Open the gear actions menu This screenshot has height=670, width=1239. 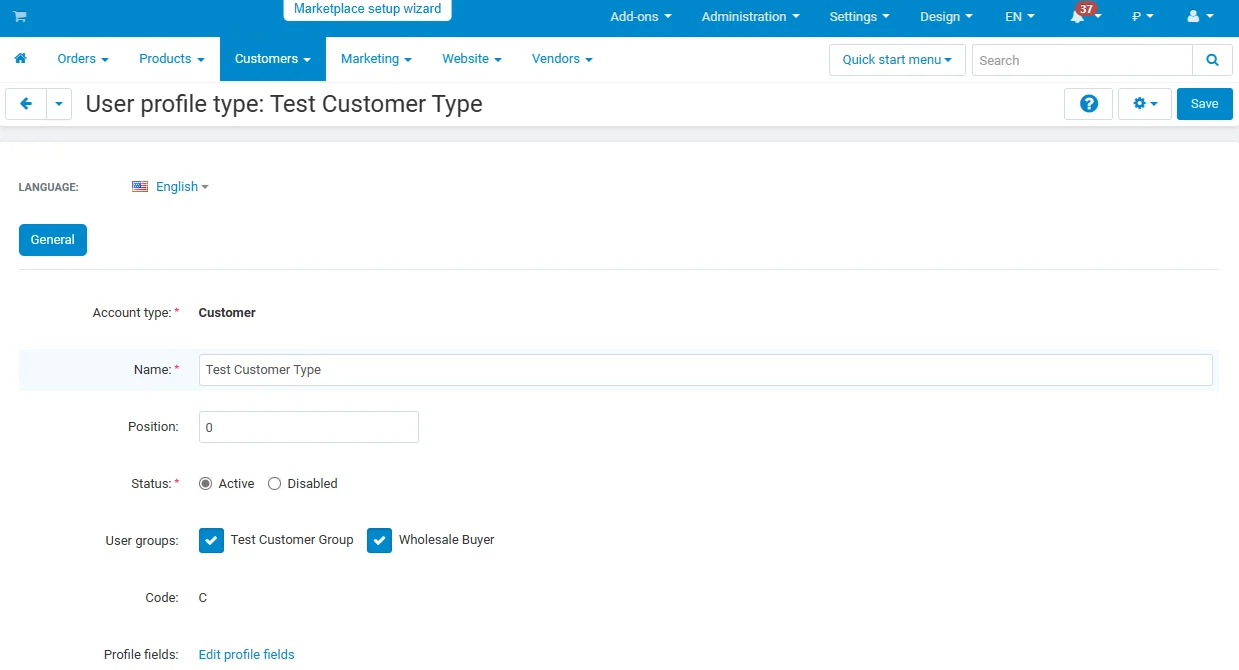[1144, 104]
